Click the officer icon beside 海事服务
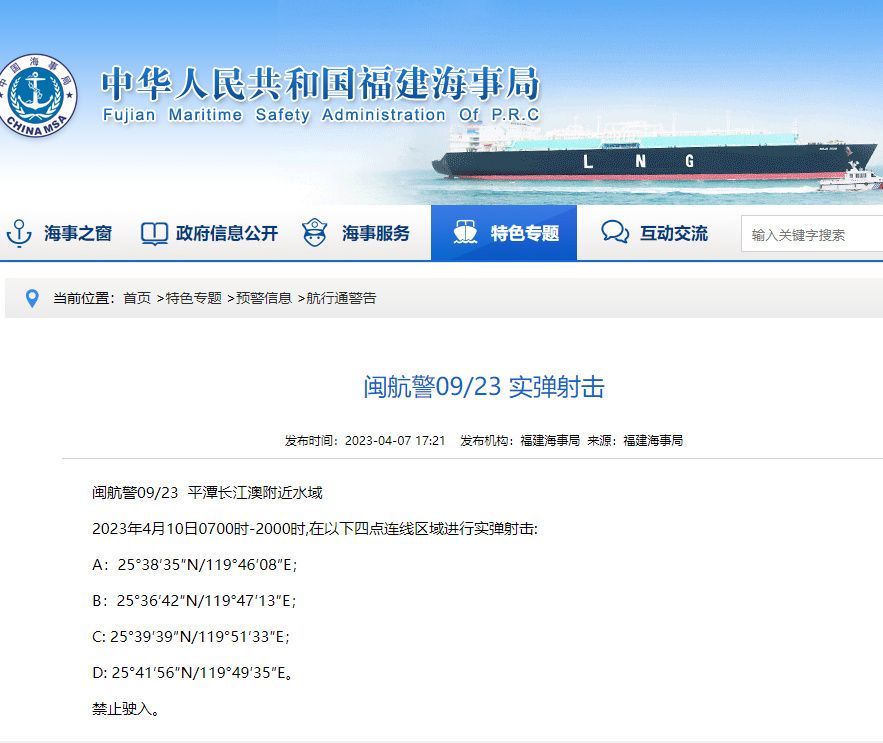 pos(314,233)
